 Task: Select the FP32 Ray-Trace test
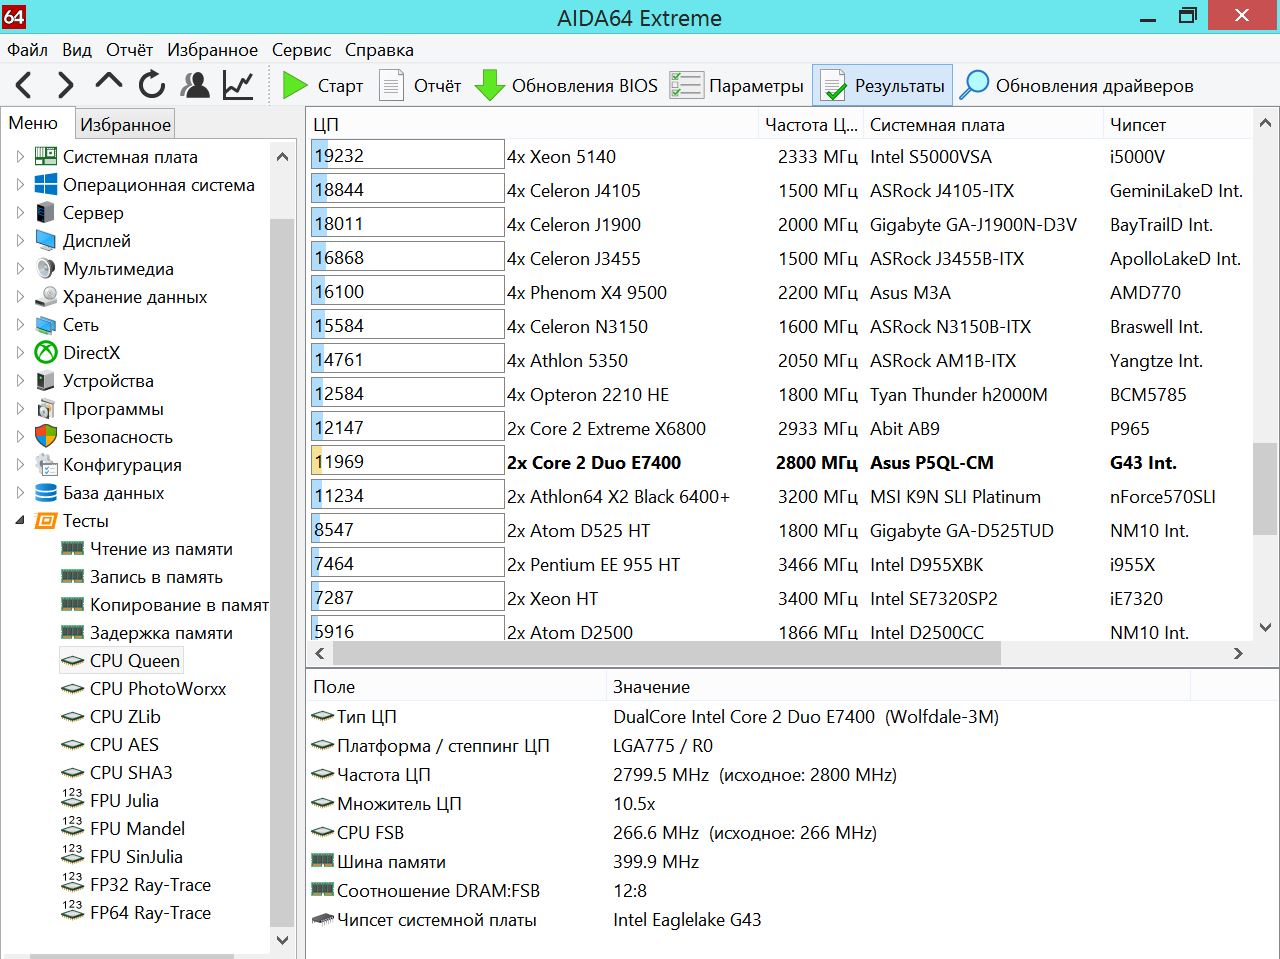point(150,884)
